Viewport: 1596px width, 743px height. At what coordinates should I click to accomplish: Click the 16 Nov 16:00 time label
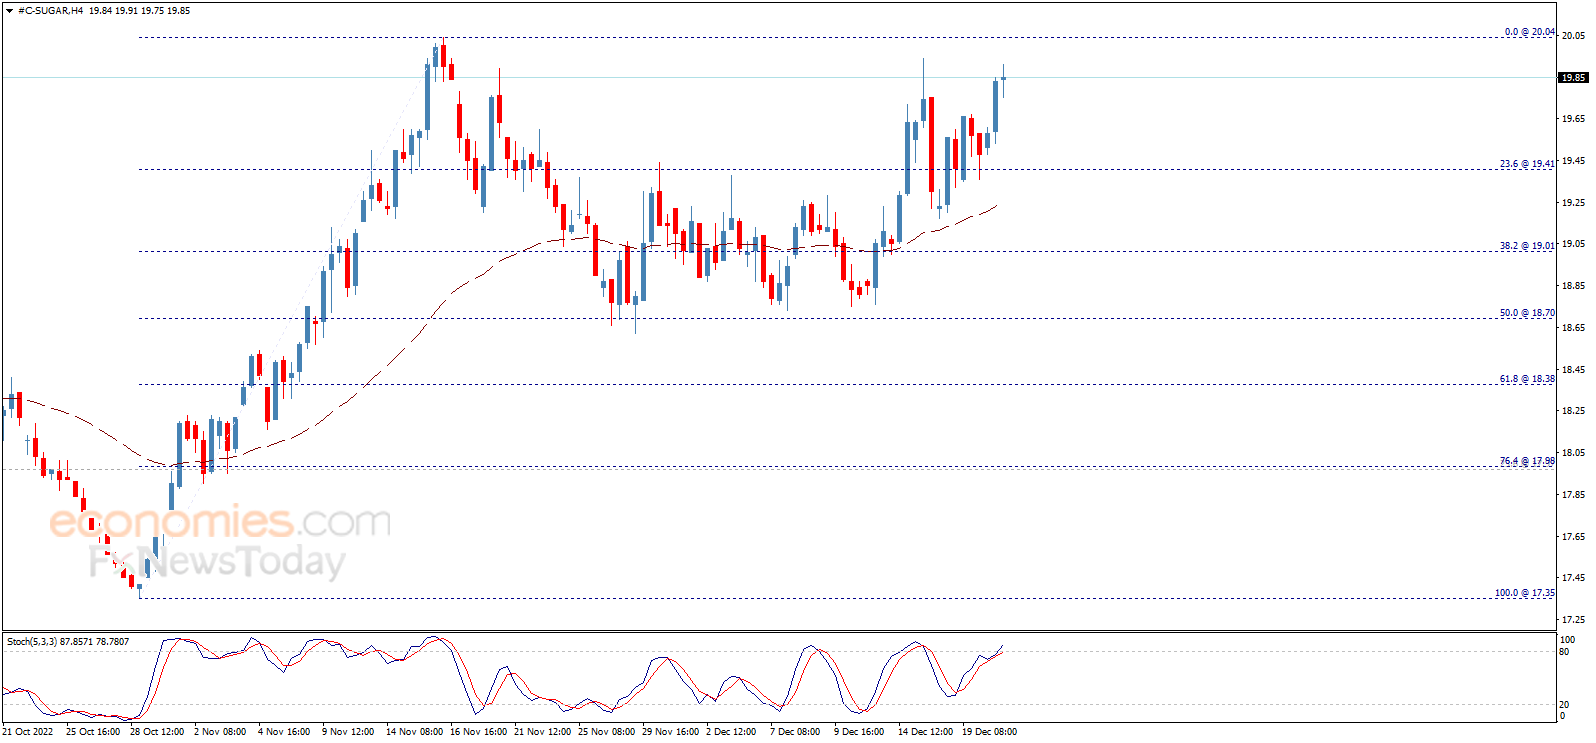[x=478, y=732]
